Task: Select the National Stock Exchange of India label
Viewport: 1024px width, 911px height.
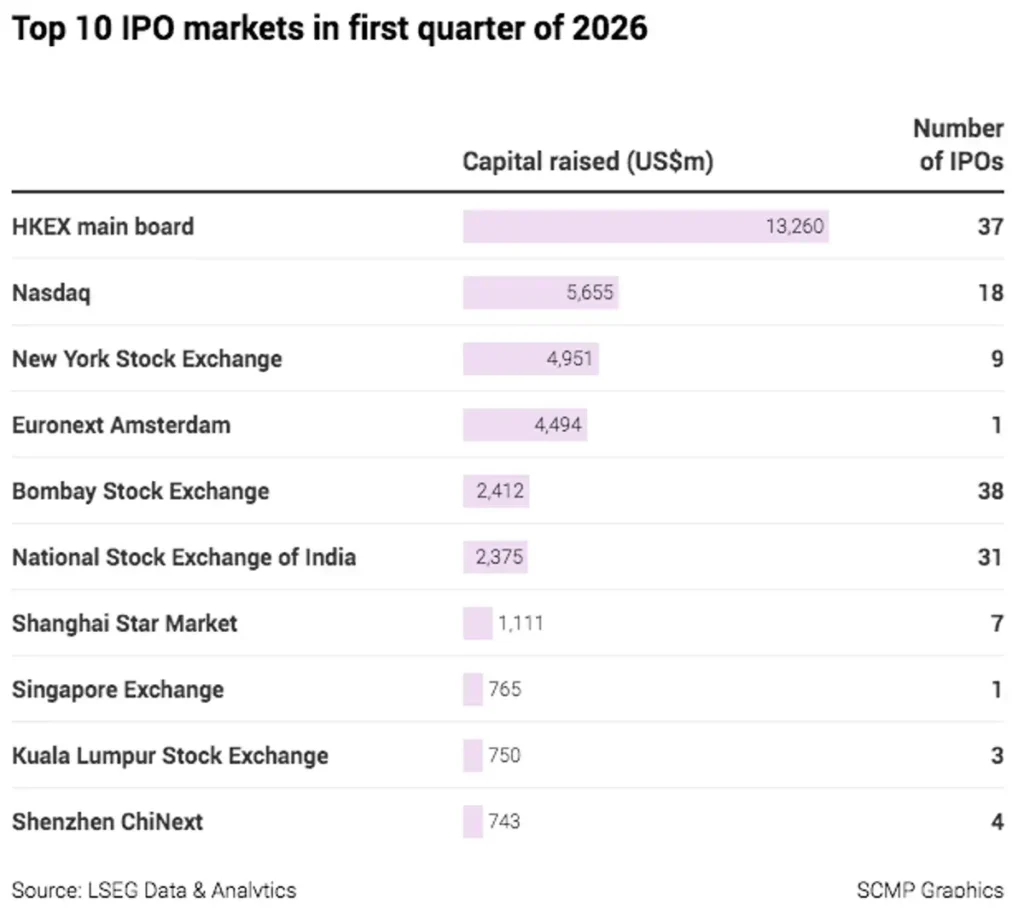Action: [184, 557]
